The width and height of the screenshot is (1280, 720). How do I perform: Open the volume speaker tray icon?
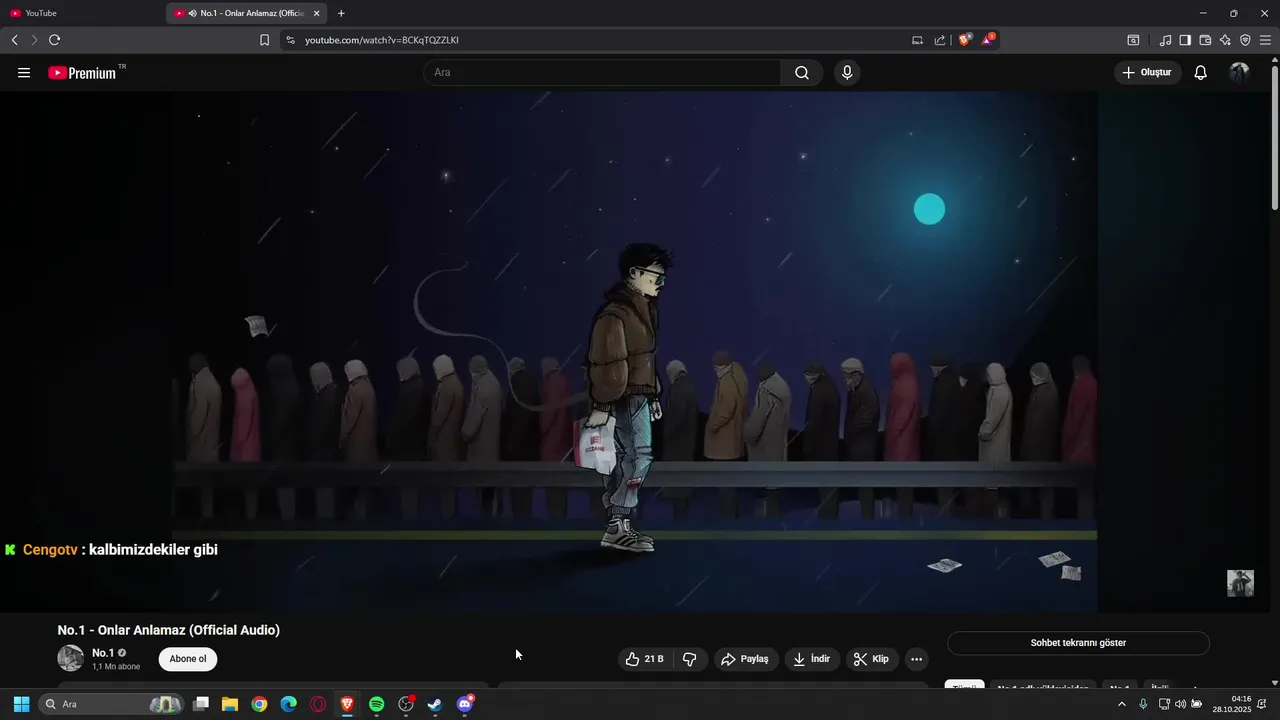click(x=1180, y=704)
